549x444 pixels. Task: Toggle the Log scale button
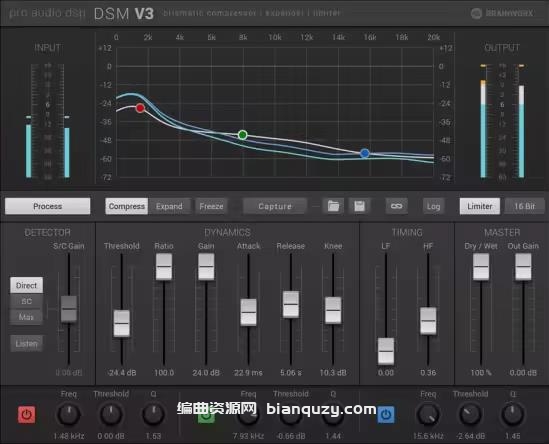click(x=433, y=206)
